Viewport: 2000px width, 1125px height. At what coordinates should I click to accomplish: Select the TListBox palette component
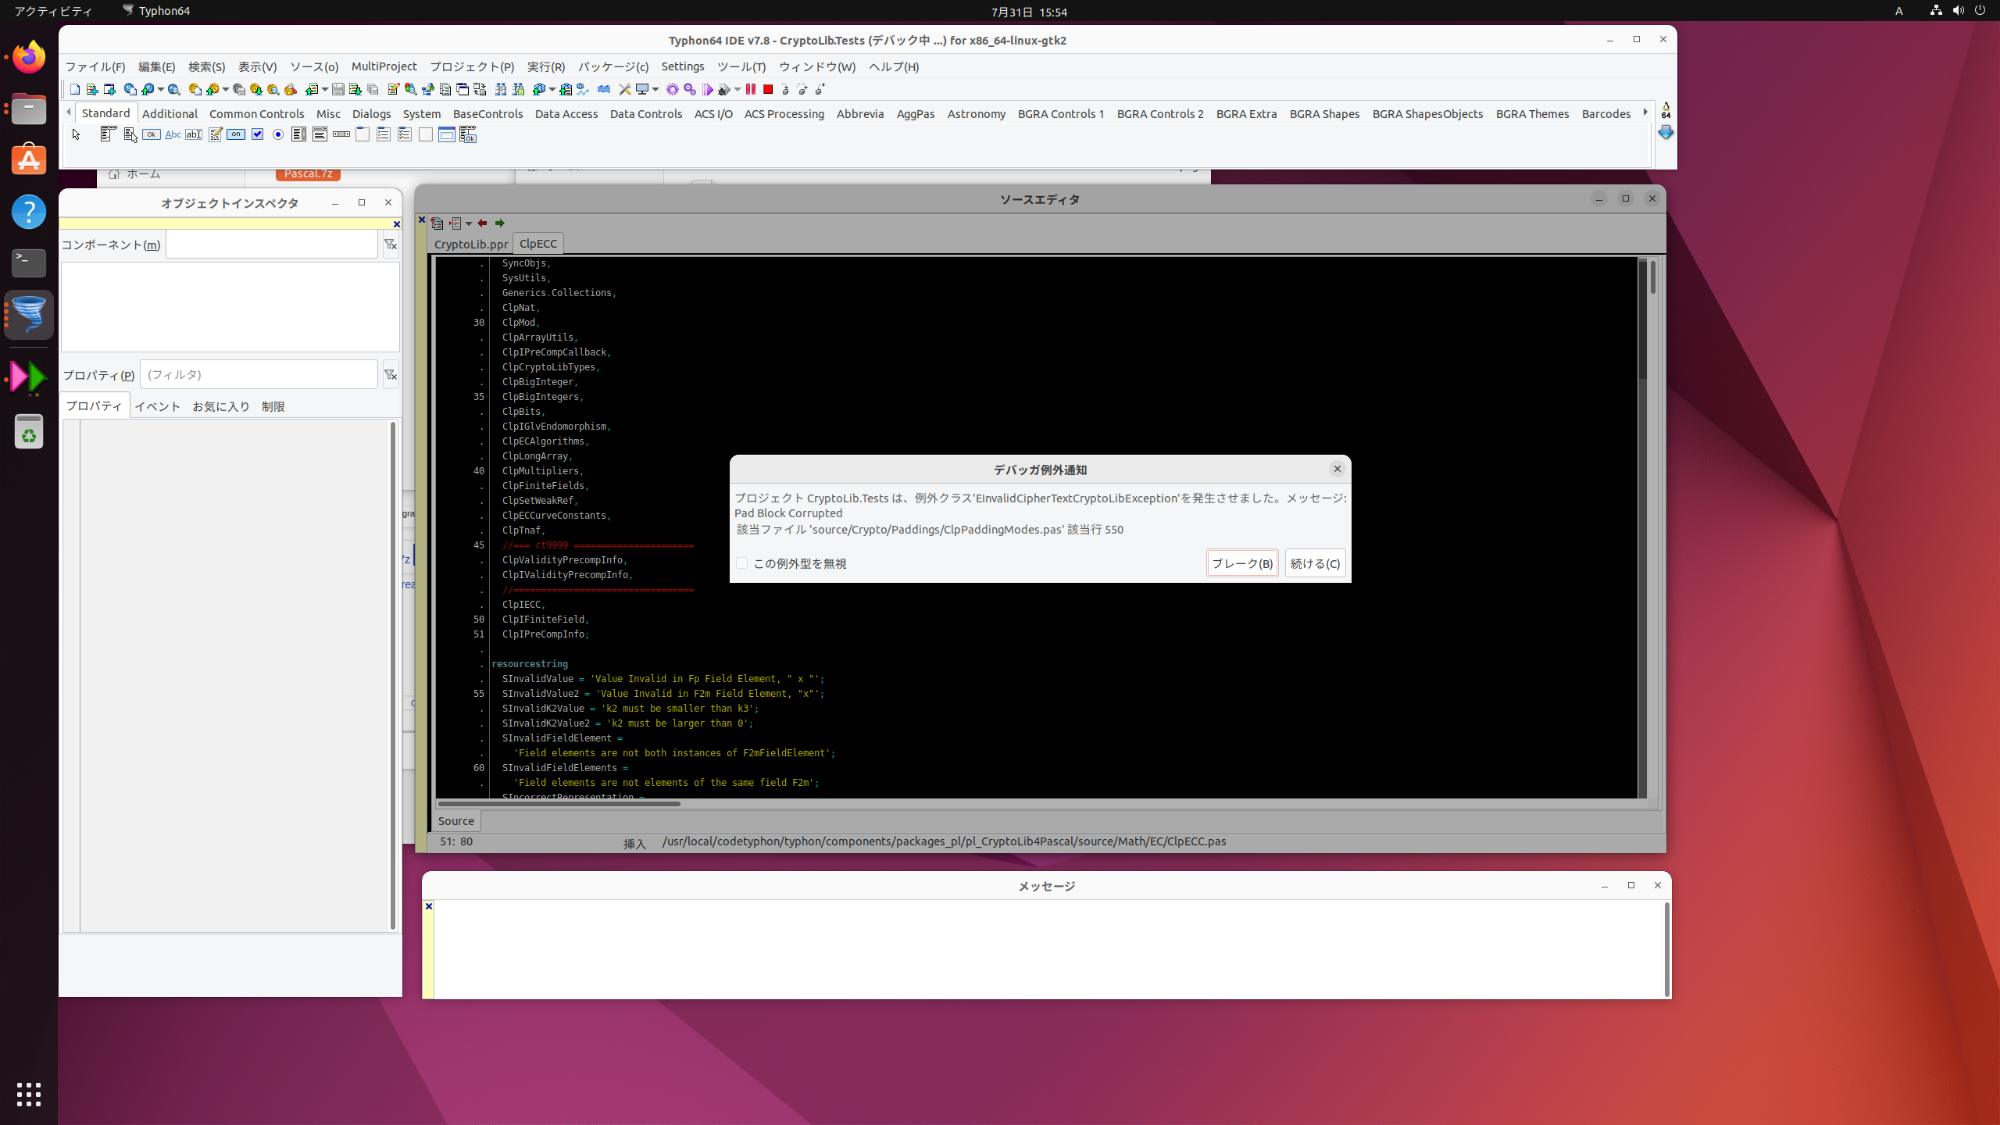coord(298,134)
